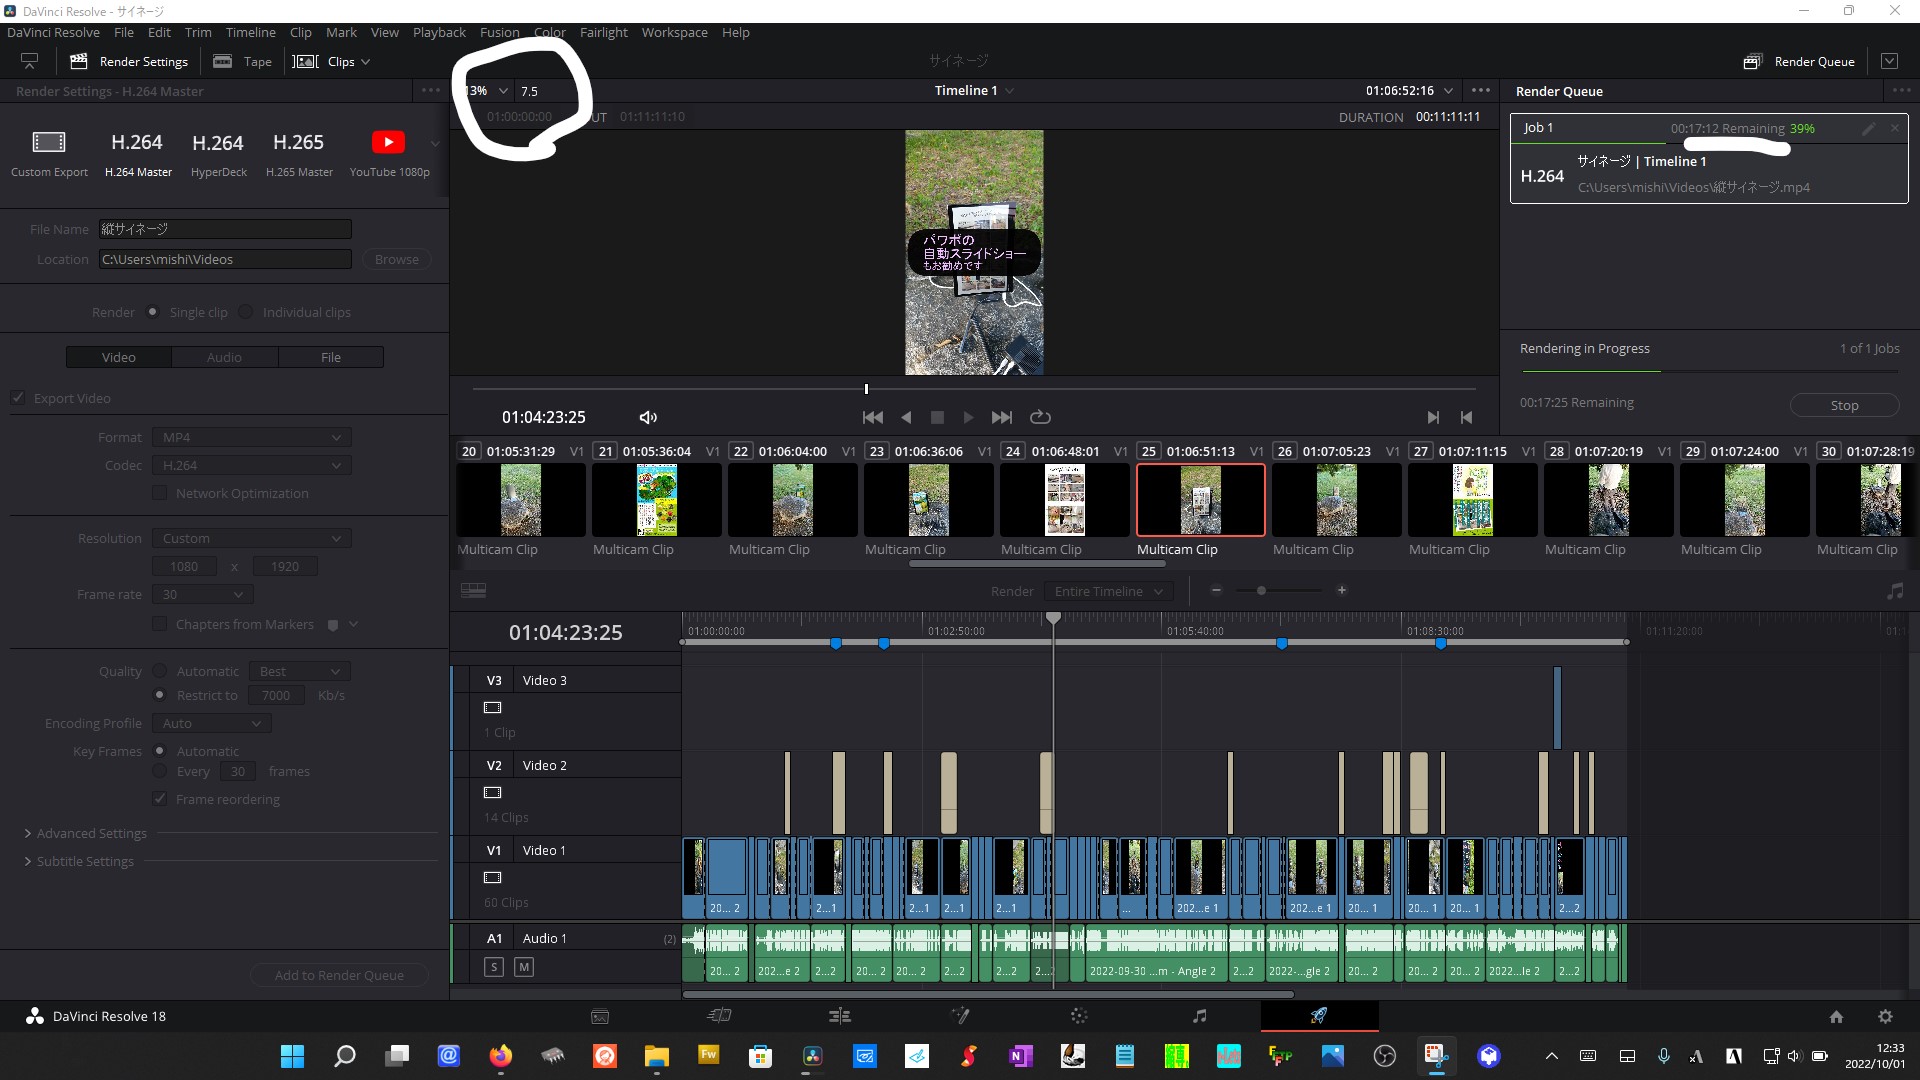
Task: Toggle viewer audio speaker icon
Action: click(648, 417)
